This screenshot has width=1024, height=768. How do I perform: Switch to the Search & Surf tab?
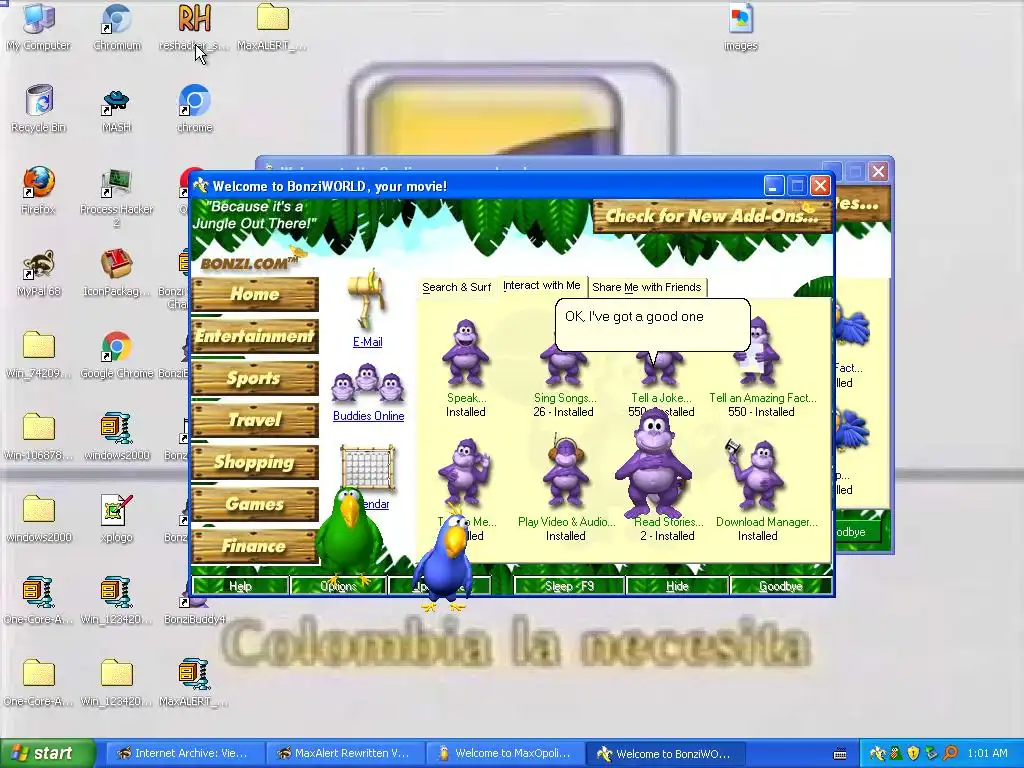(456, 287)
